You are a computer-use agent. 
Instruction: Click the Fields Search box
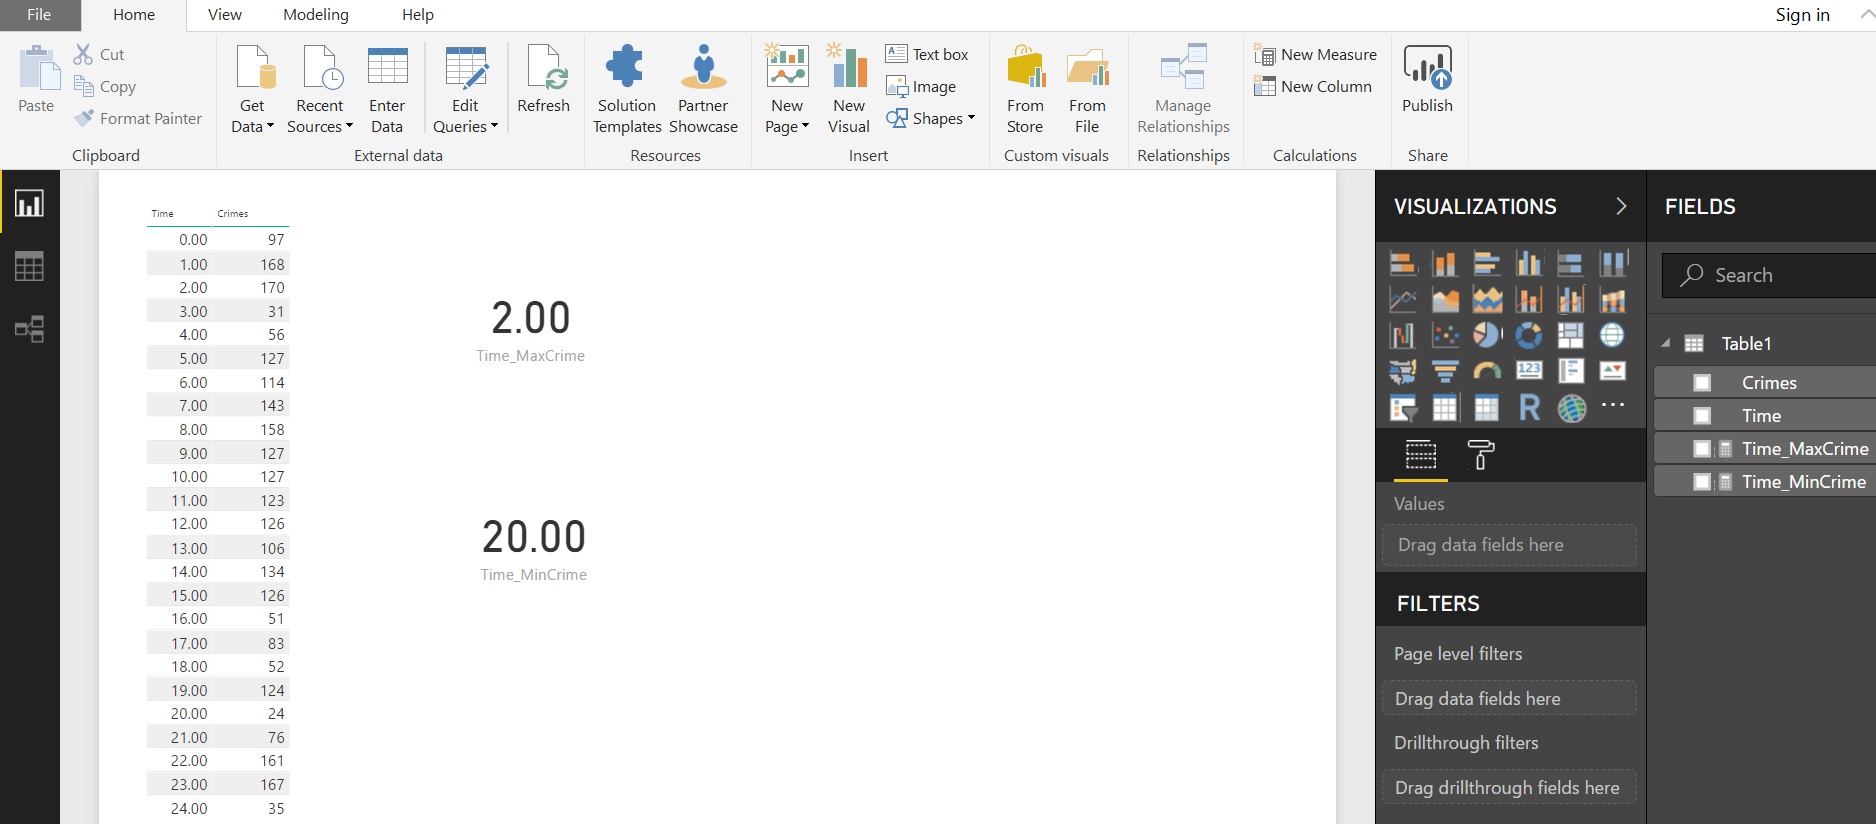point(1769,275)
